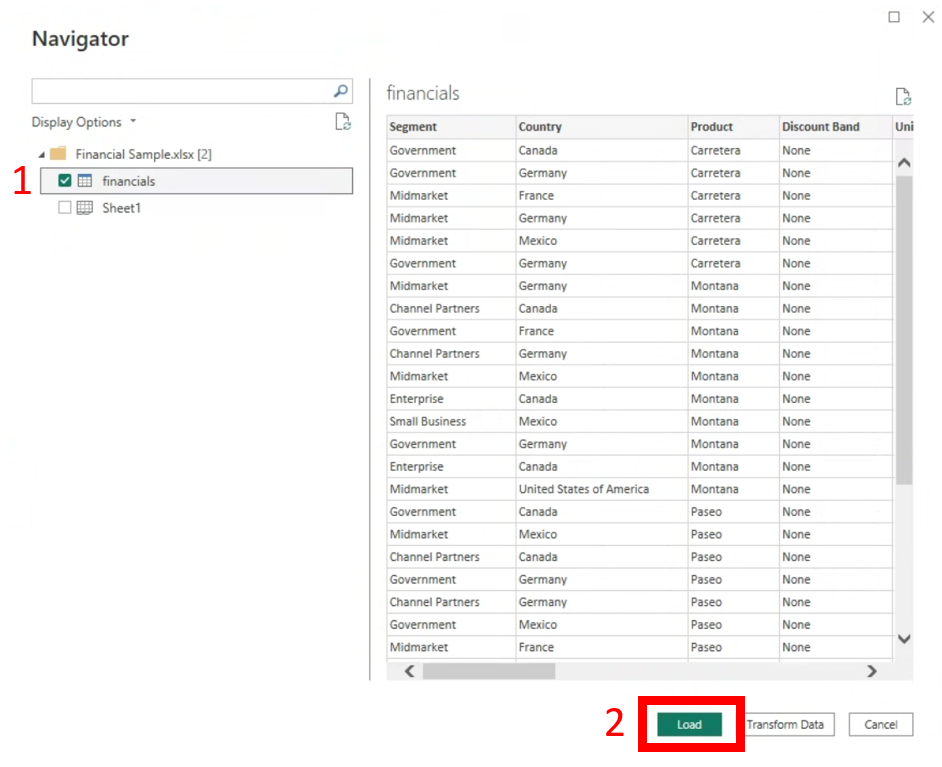Click the Discount Band column header
Image resolution: width=942 pixels, height=767 pixels.
pos(836,127)
